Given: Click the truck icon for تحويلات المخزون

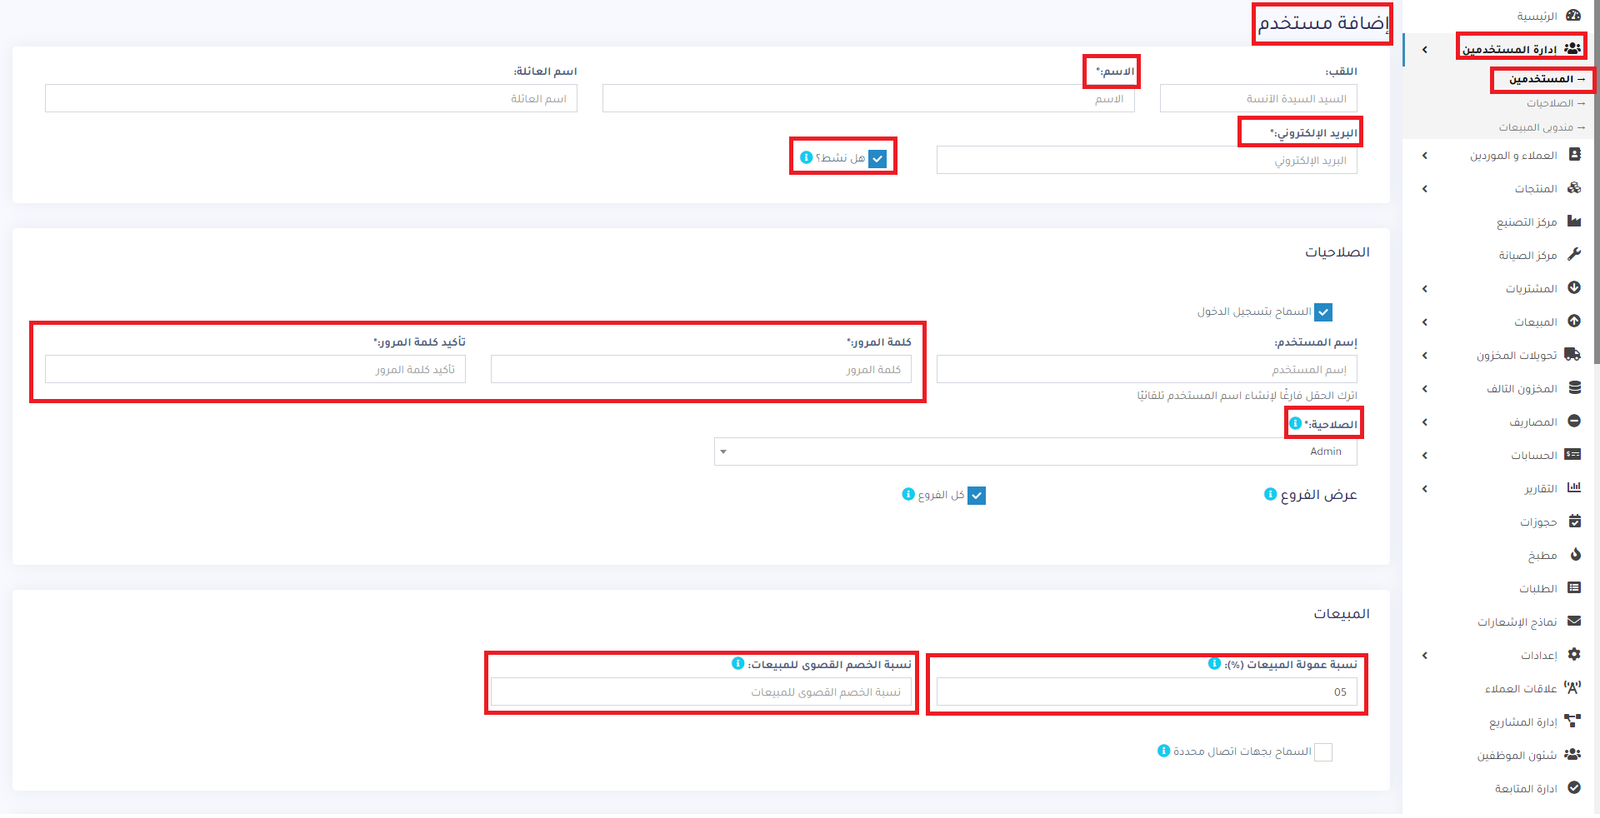Looking at the screenshot, I should (x=1573, y=354).
